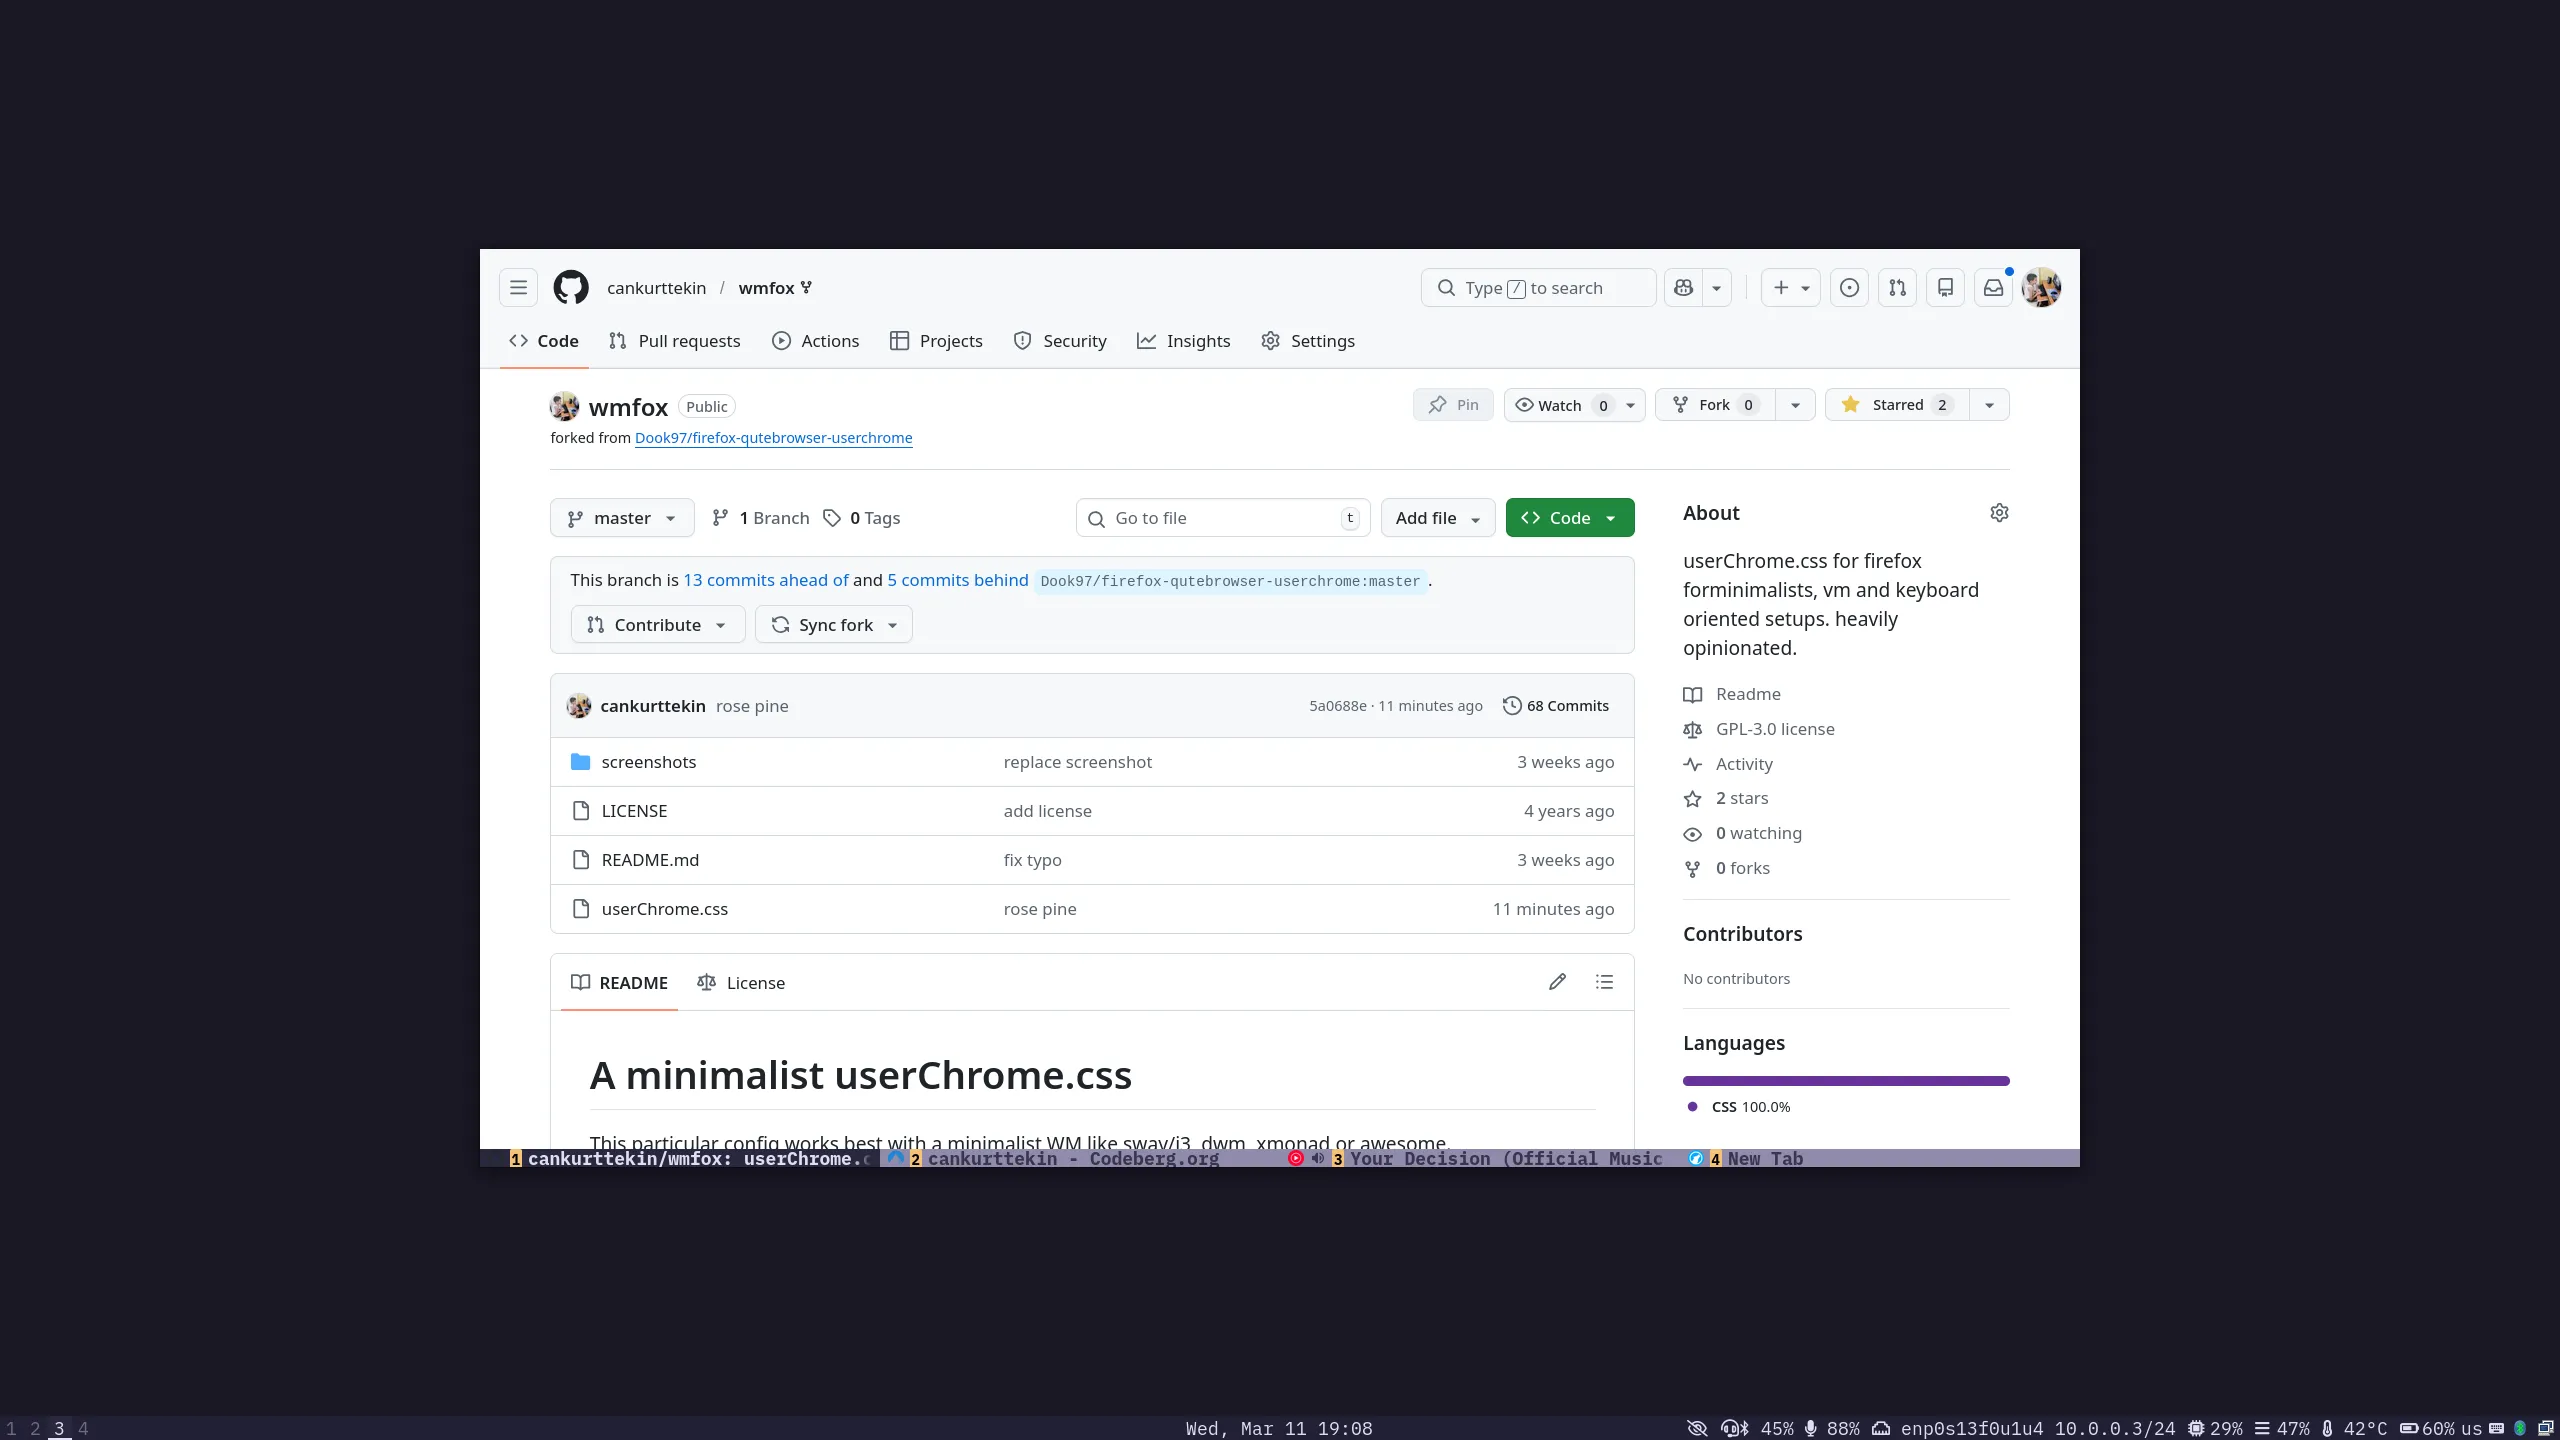Open the master branch dropdown
Image resolution: width=2560 pixels, height=1440 pixels.
(621, 517)
